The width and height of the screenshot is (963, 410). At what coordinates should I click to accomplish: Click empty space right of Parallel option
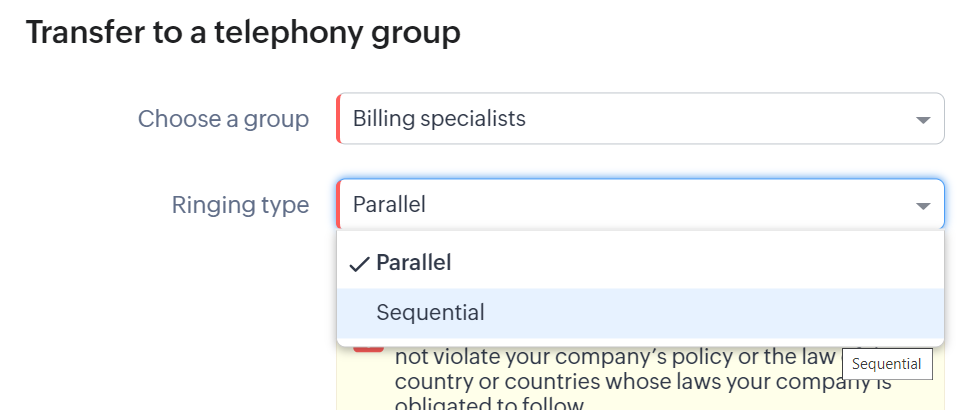pyautogui.click(x=700, y=263)
